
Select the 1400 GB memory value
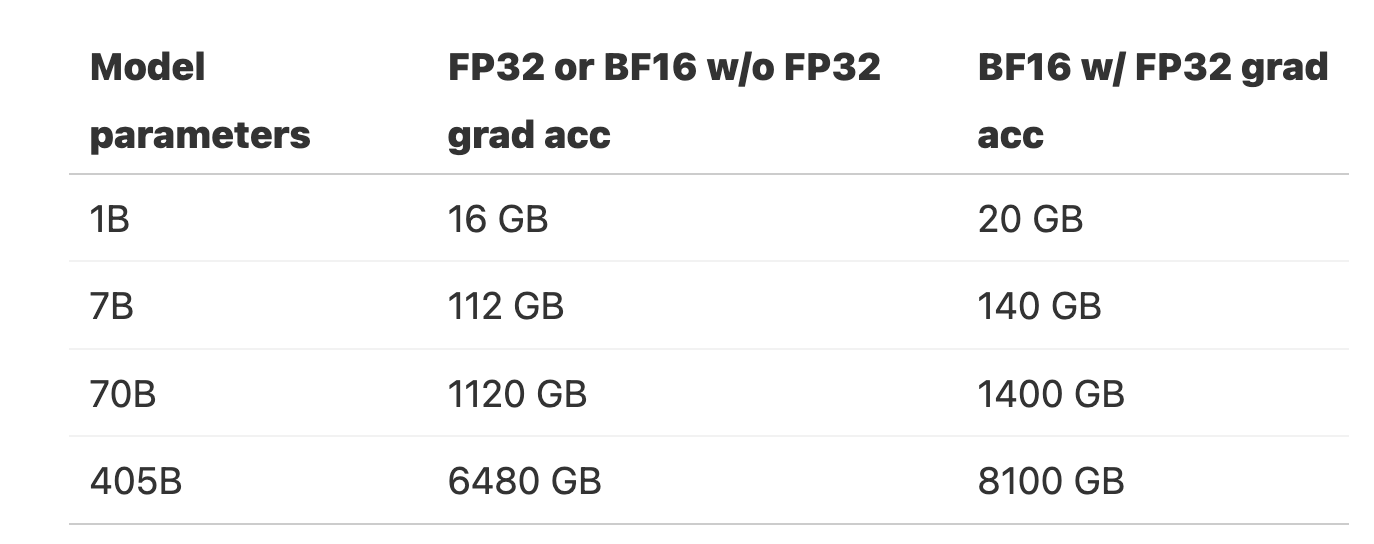point(1051,394)
